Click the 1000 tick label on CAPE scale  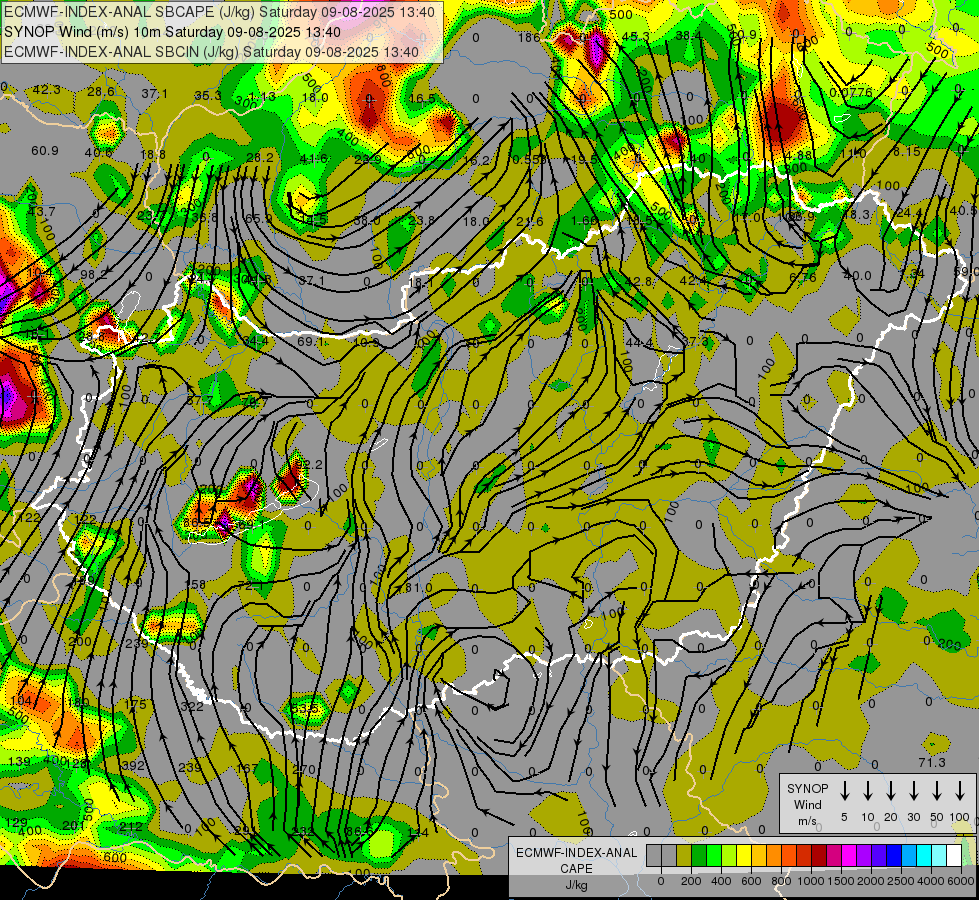810,881
